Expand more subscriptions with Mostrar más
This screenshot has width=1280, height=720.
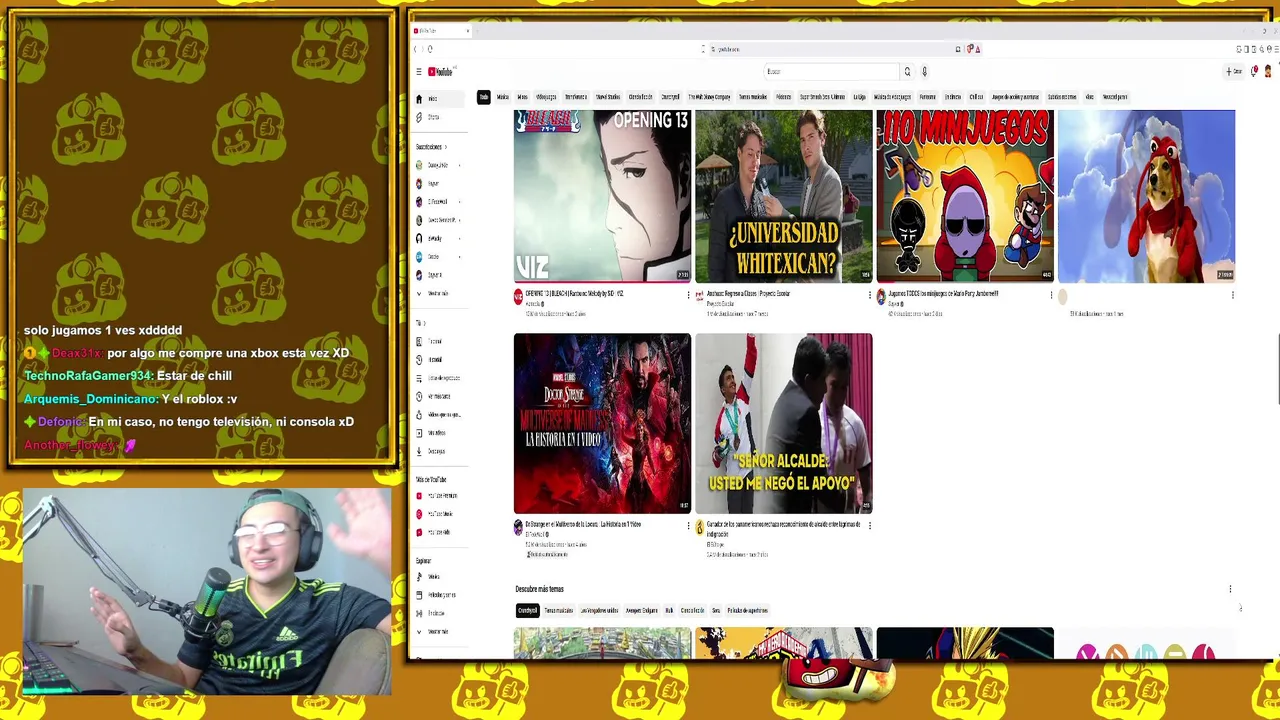(440, 293)
